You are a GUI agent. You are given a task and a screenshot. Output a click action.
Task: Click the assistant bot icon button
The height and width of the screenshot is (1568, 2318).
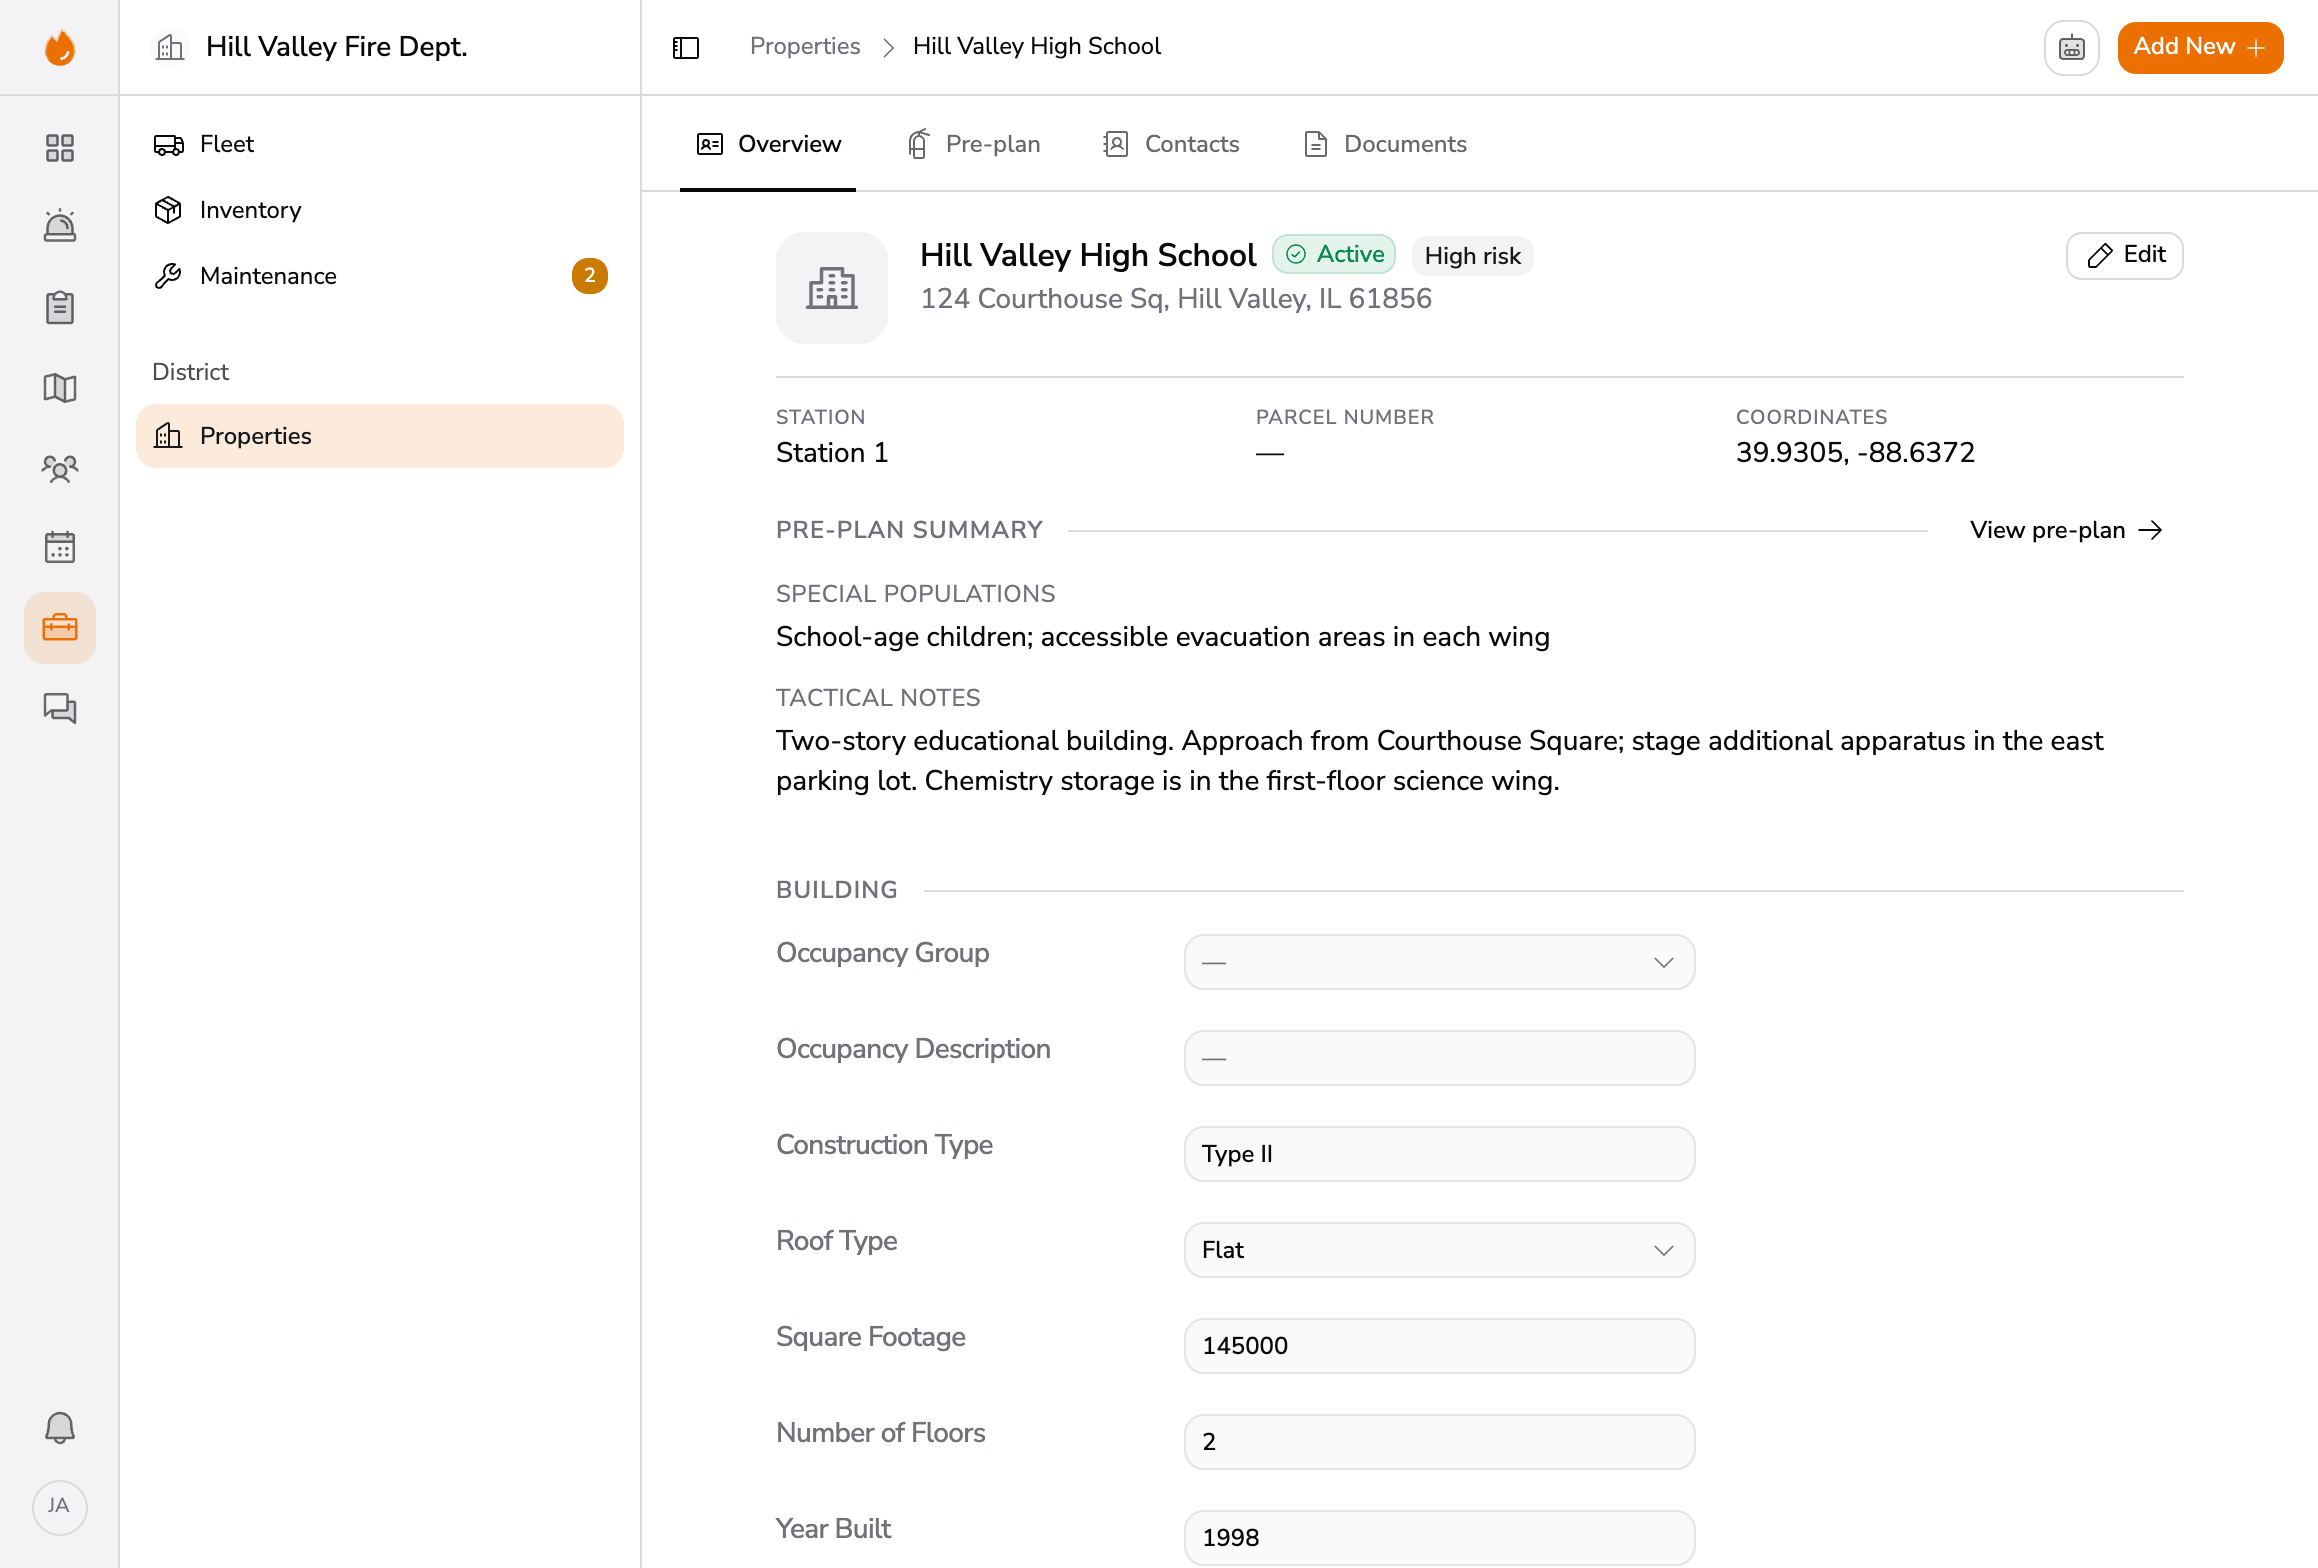coord(2072,47)
